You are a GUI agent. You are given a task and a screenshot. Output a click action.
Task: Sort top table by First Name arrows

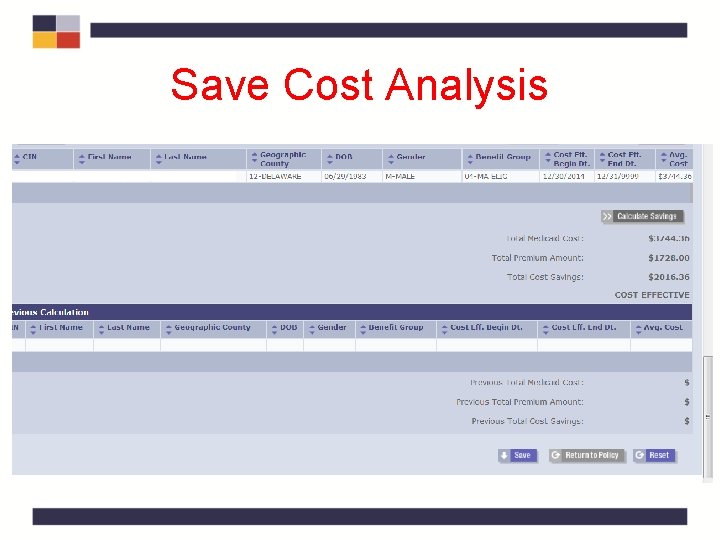(82, 159)
